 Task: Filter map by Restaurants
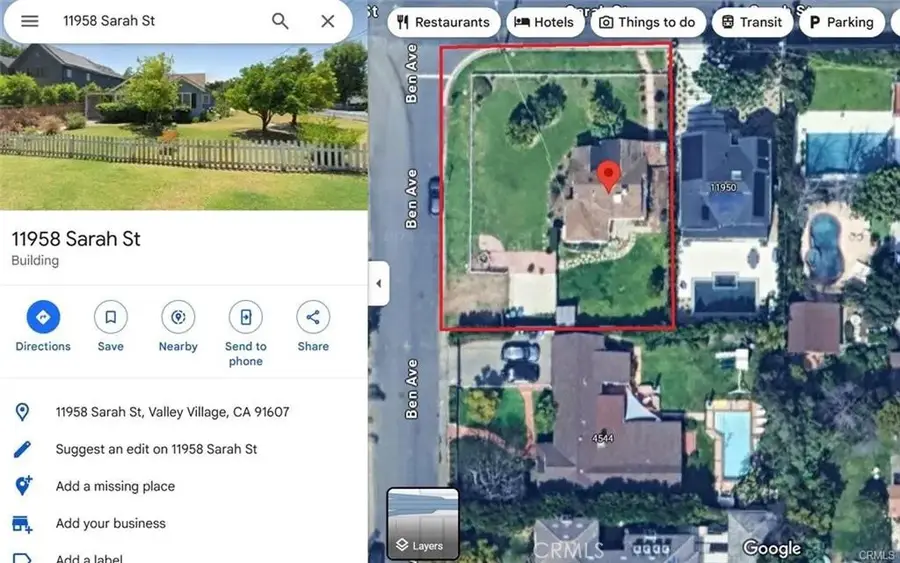(x=443, y=22)
